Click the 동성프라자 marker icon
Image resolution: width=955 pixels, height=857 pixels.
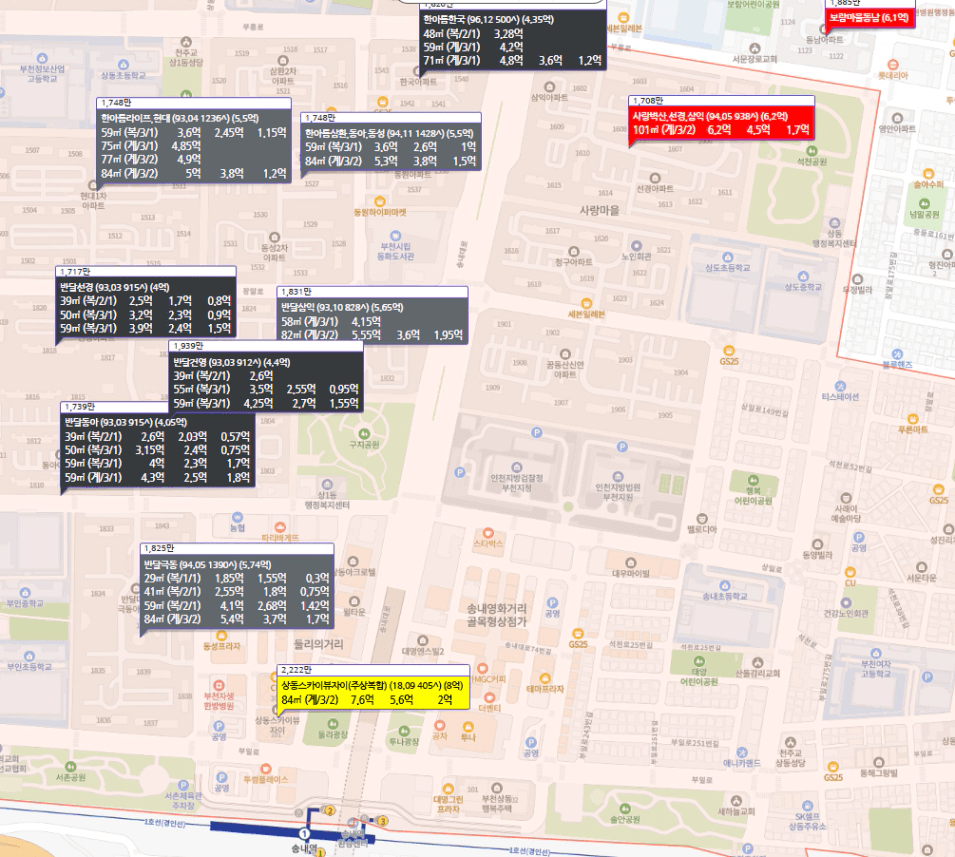tap(222, 636)
